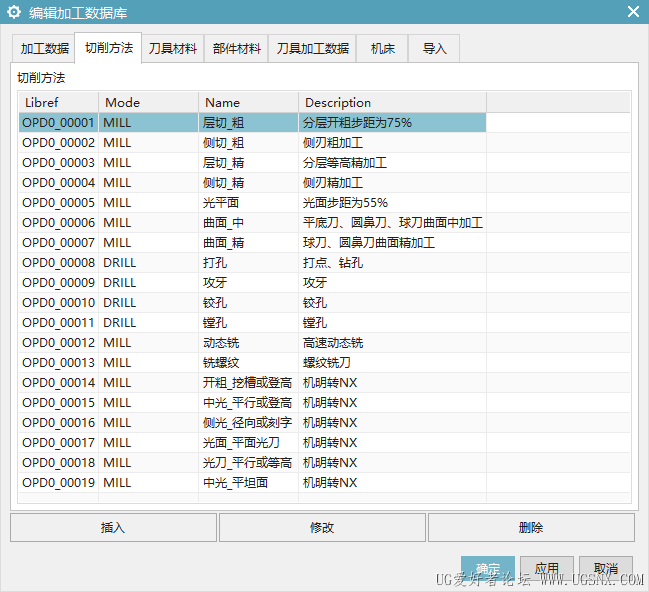Image resolution: width=649 pixels, height=592 pixels.
Task: Confirm with the 确定 button
Action: pyautogui.click(x=488, y=569)
